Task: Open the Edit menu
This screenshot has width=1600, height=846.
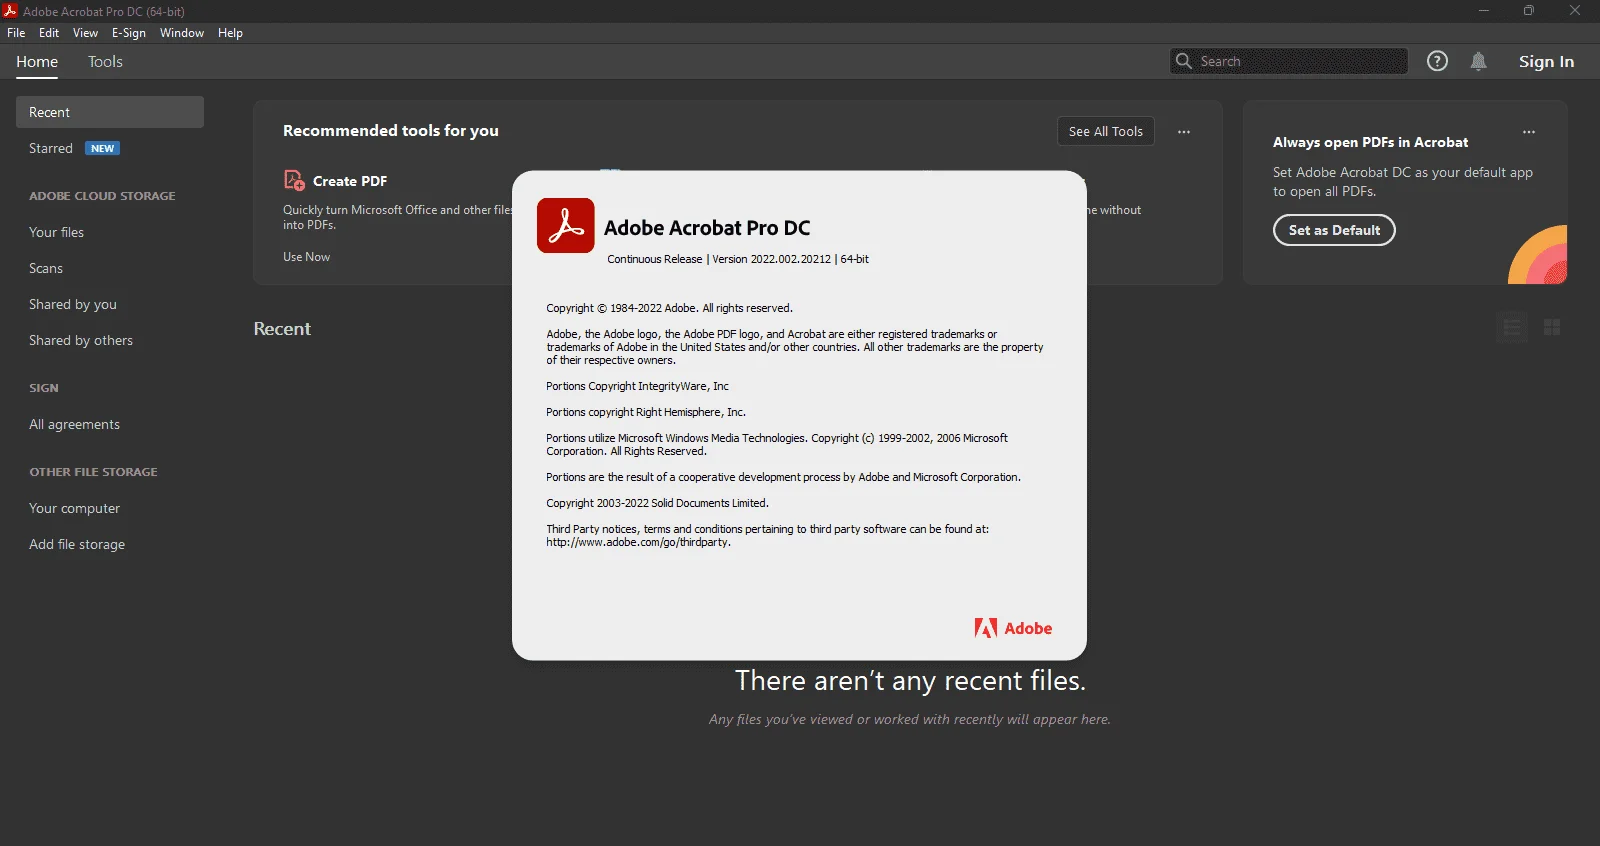Action: coord(49,33)
